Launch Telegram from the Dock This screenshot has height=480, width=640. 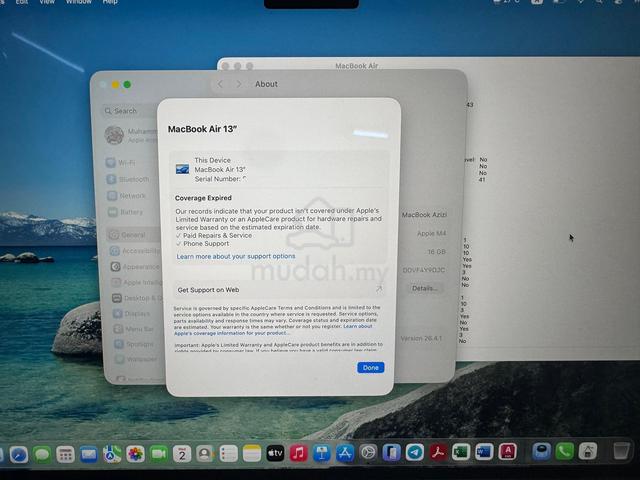tap(415, 452)
